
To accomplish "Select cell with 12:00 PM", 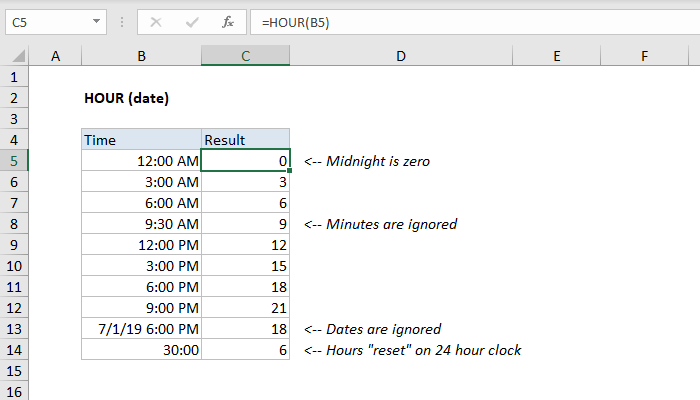I will click(x=142, y=245).
